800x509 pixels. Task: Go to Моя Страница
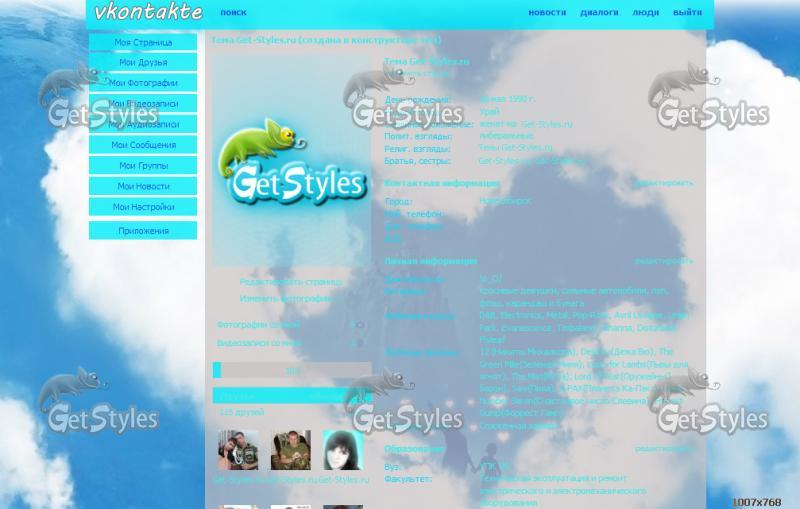tap(143, 42)
